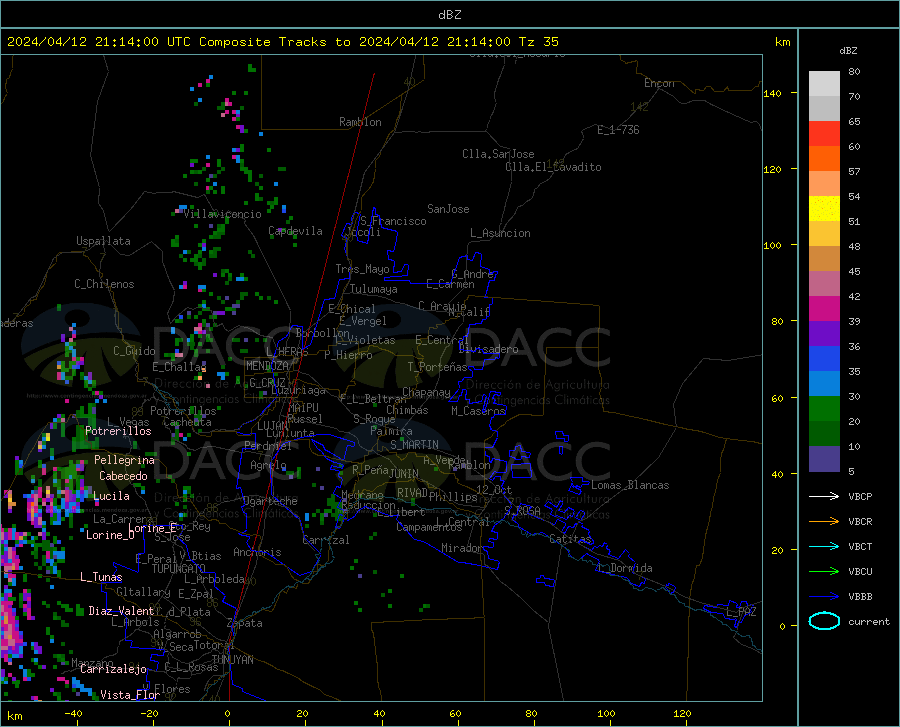900x727 pixels.
Task: Click the orange VBCR arrow legend icon
Action: click(824, 522)
